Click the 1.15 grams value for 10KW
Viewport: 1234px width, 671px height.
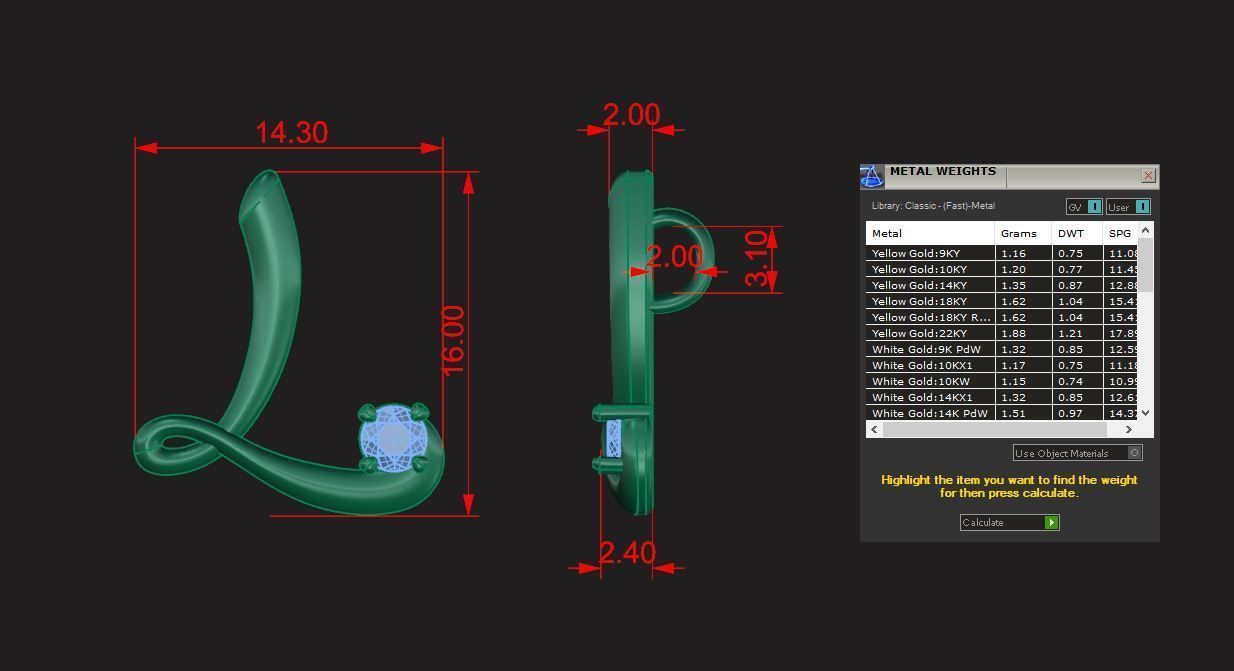tap(1014, 381)
